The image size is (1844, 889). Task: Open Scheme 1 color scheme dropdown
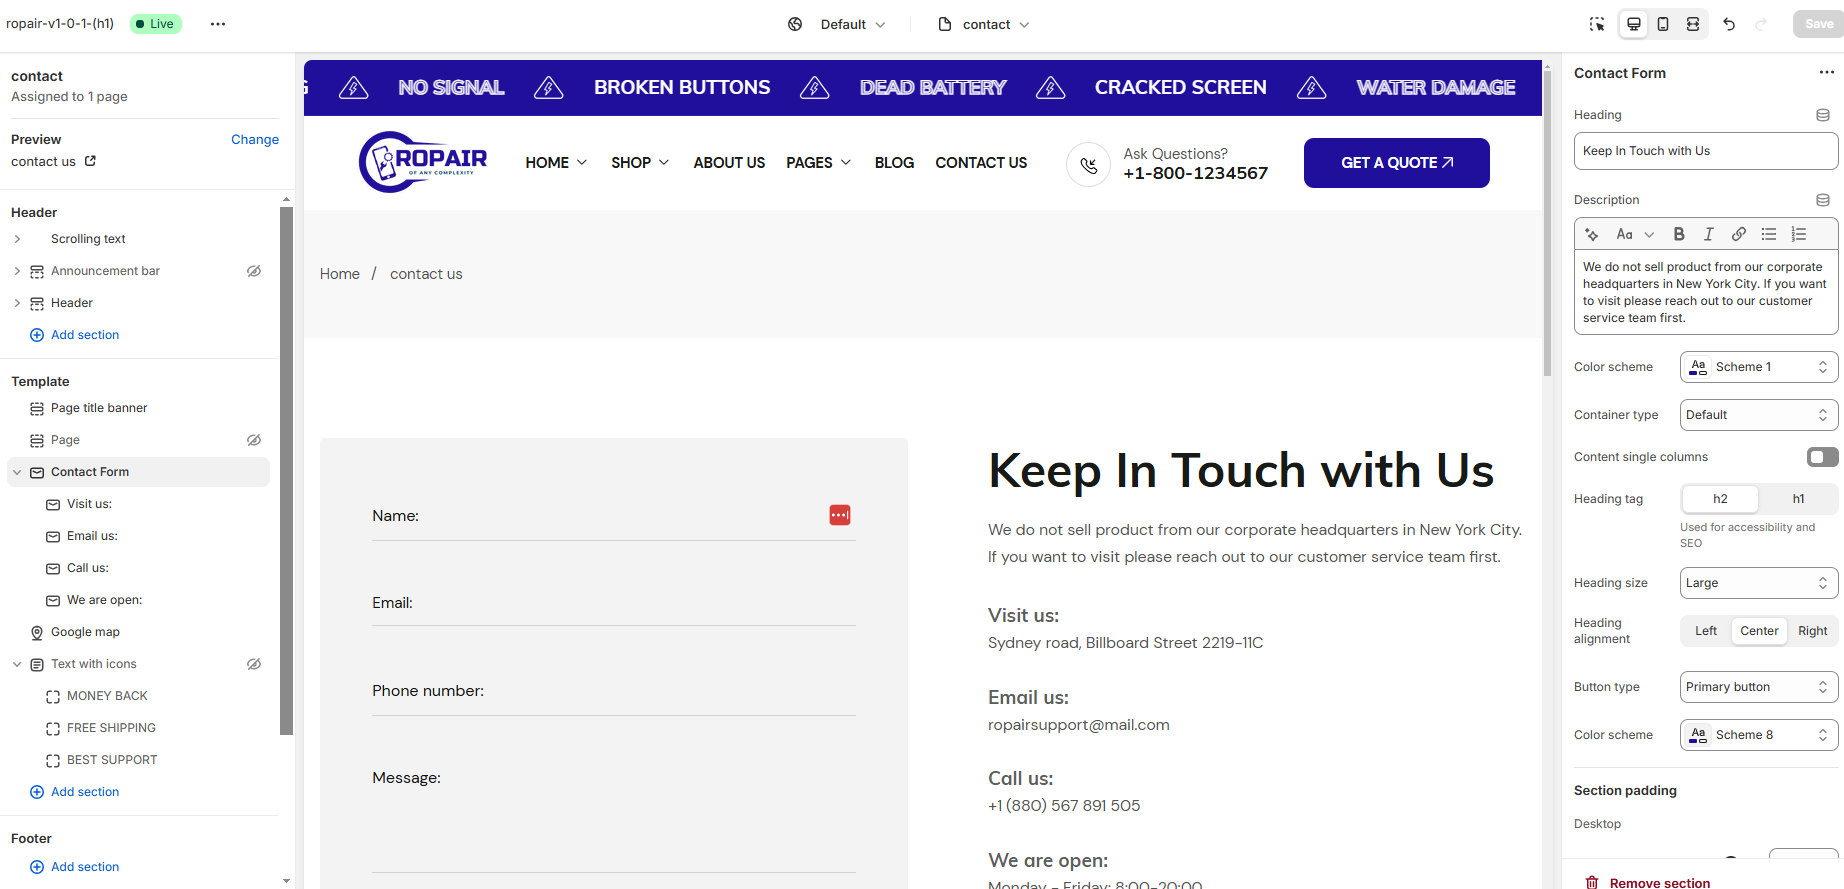1759,367
